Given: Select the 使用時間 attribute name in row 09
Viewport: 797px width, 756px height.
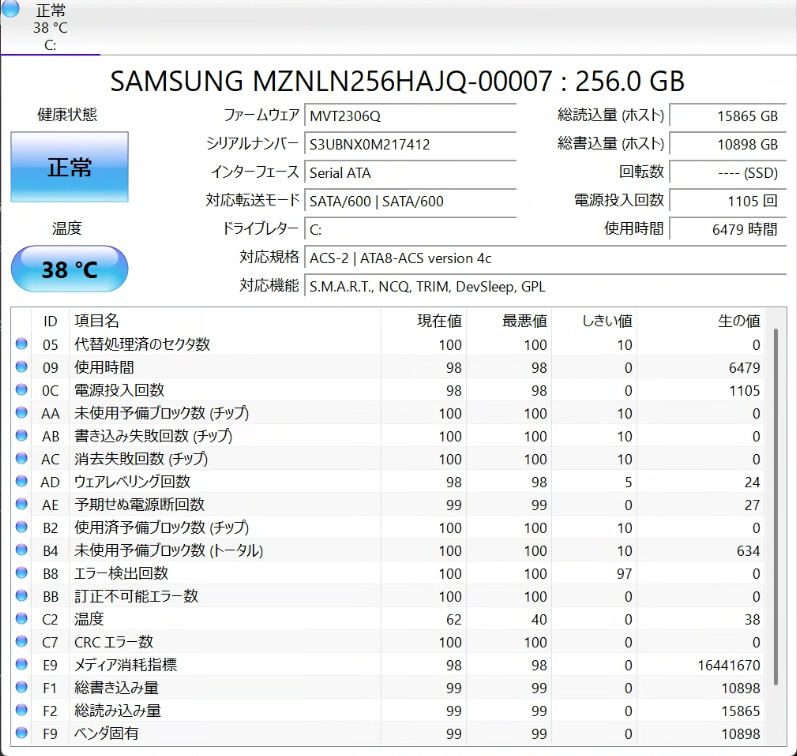Looking at the screenshot, I should coord(104,367).
